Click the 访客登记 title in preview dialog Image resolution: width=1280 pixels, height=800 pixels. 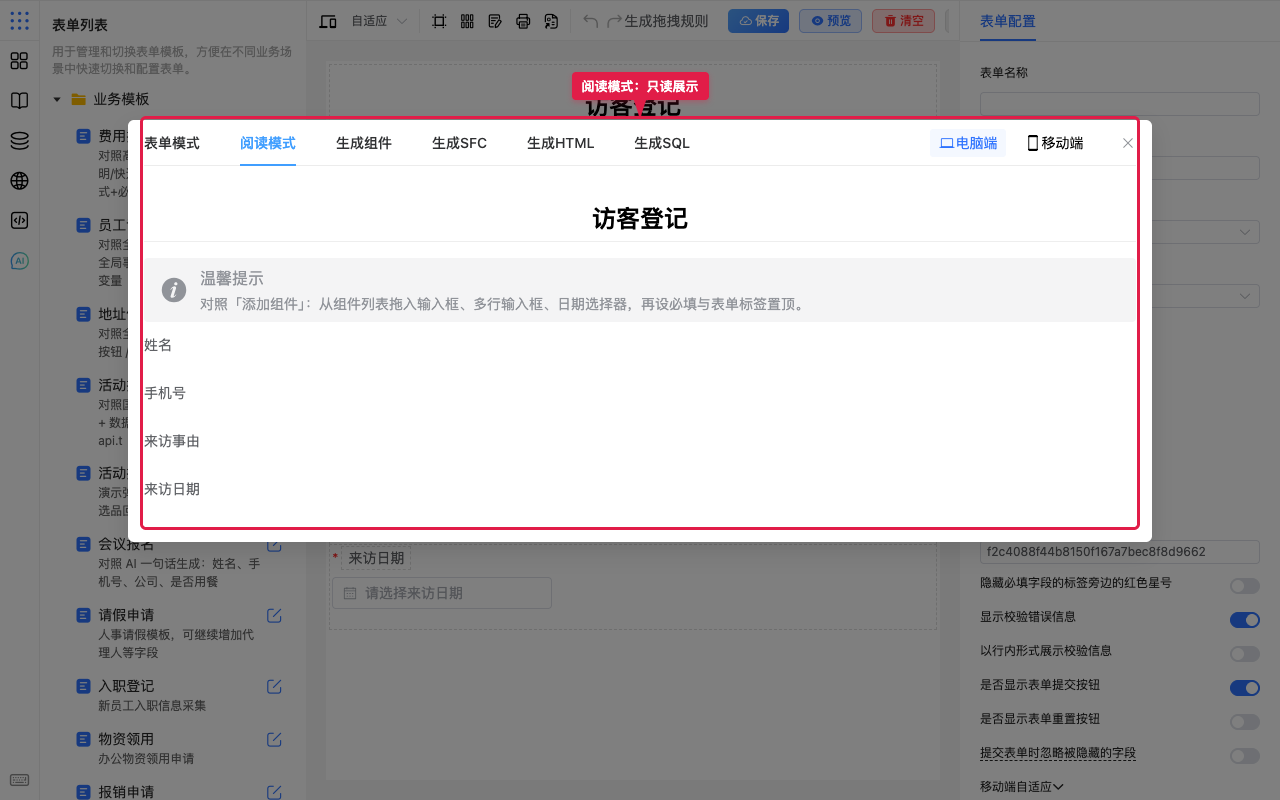pos(640,218)
